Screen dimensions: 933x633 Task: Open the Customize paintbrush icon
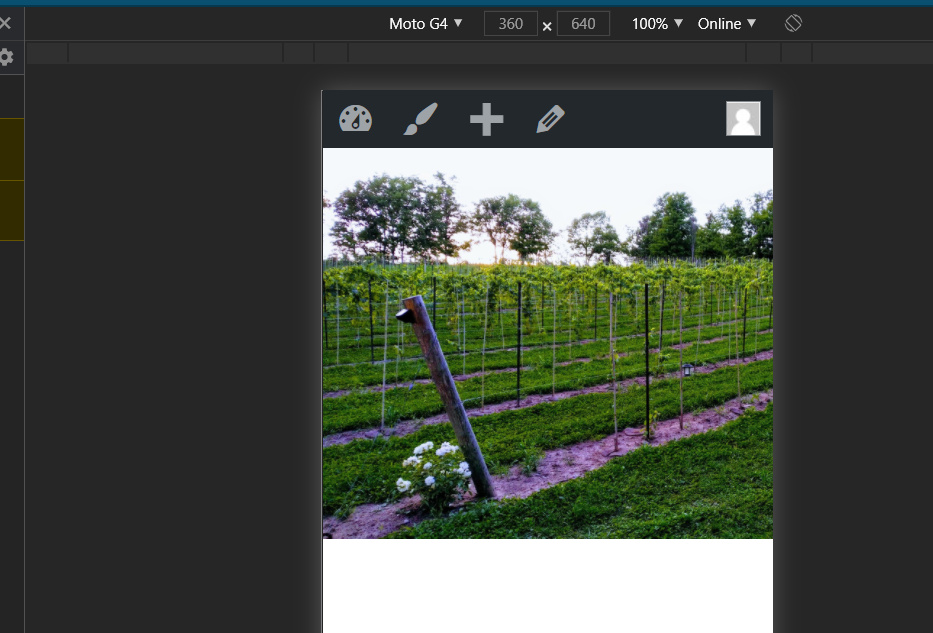(x=421, y=118)
